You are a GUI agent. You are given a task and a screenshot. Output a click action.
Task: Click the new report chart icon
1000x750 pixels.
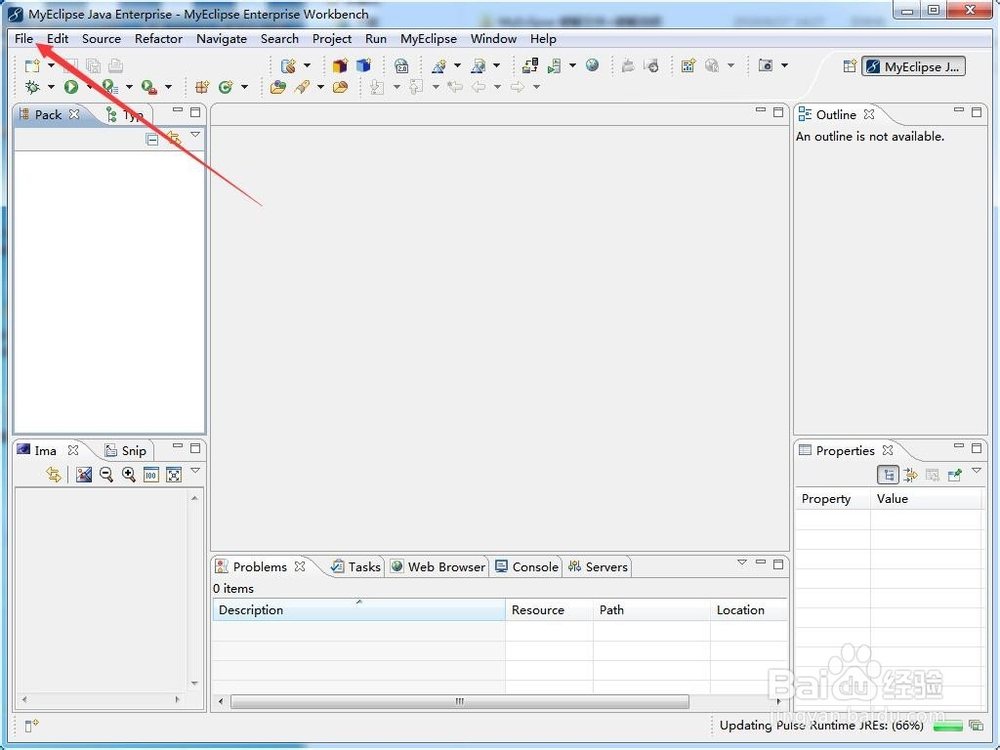pos(688,66)
